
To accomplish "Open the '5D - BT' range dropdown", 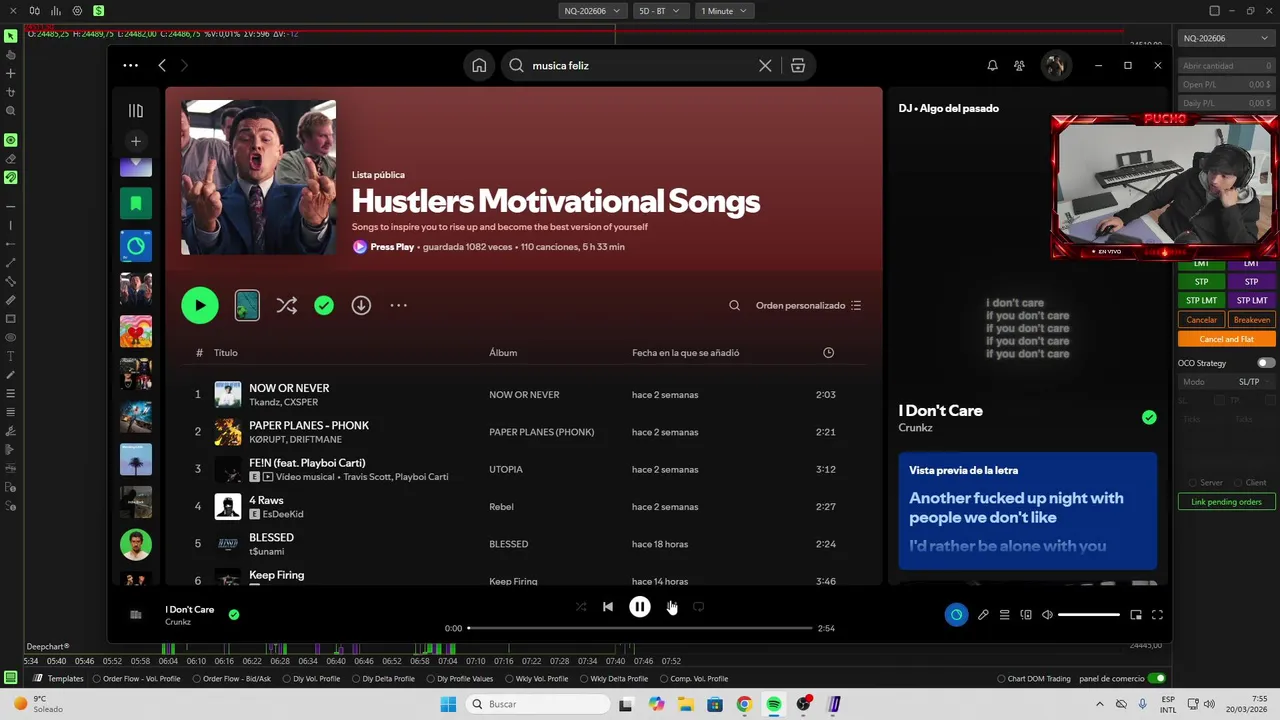I will pyautogui.click(x=660, y=11).
